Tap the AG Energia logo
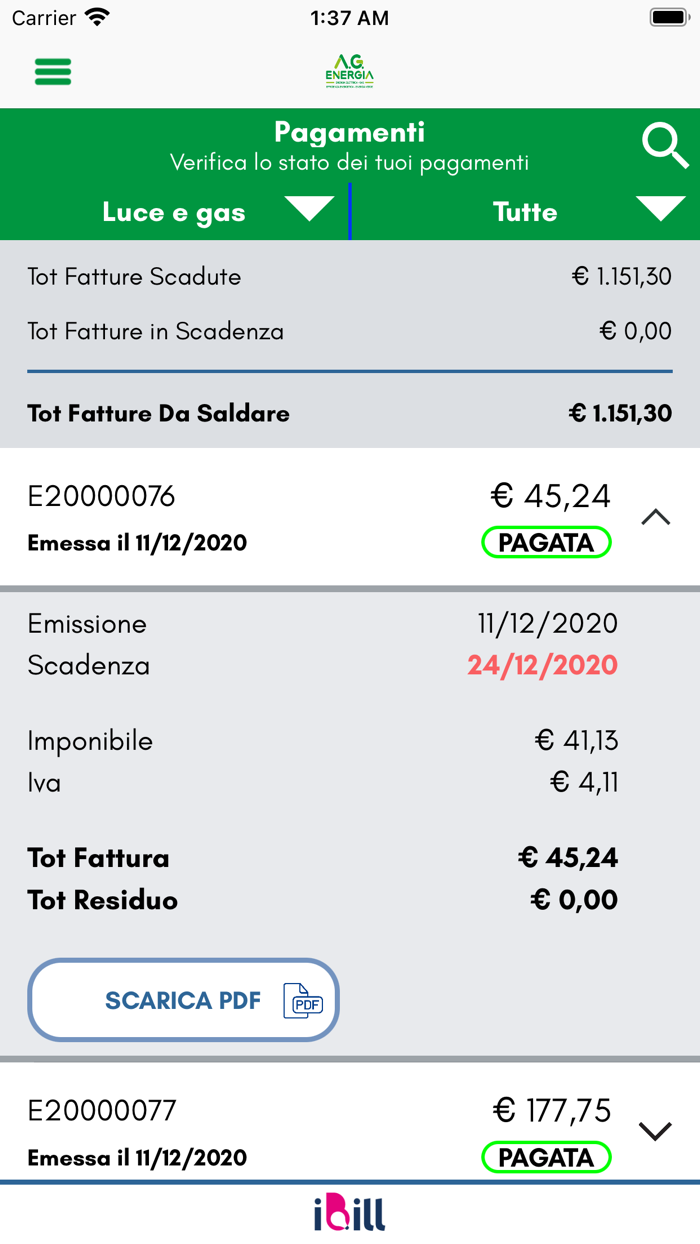700x1244 pixels. (349, 72)
